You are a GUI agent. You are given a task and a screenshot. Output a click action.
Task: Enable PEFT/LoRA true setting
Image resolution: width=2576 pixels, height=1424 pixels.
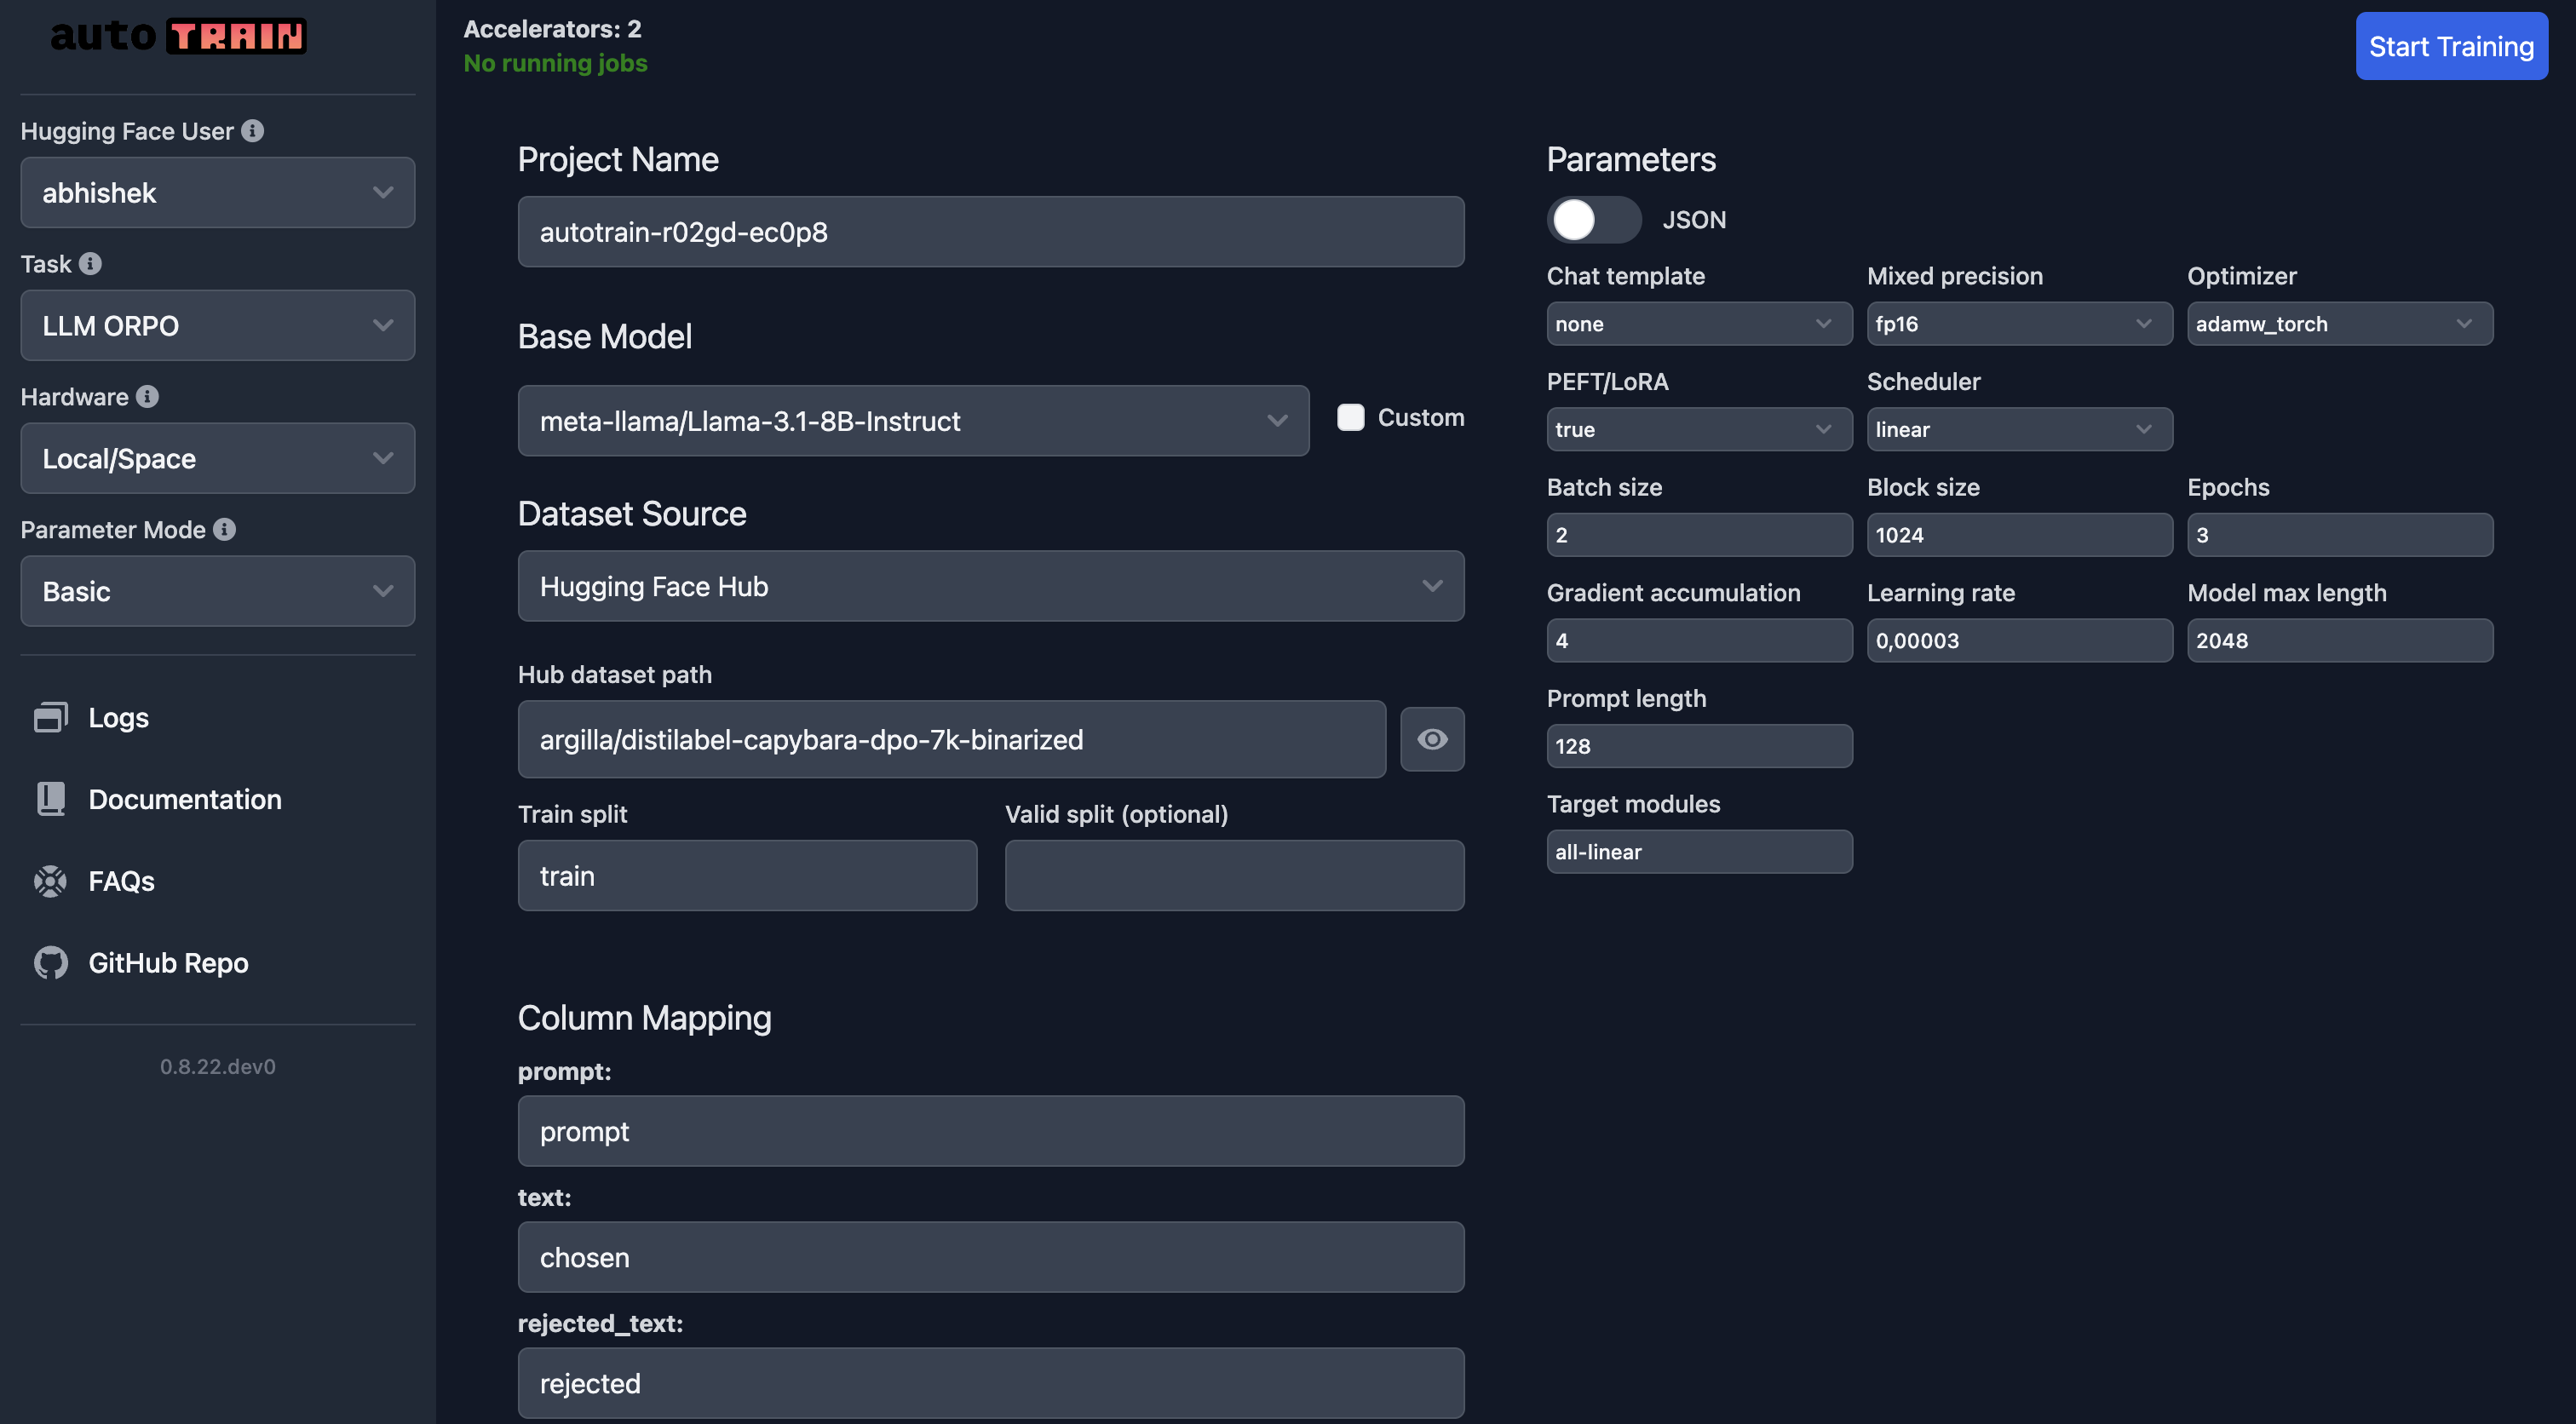(1698, 428)
